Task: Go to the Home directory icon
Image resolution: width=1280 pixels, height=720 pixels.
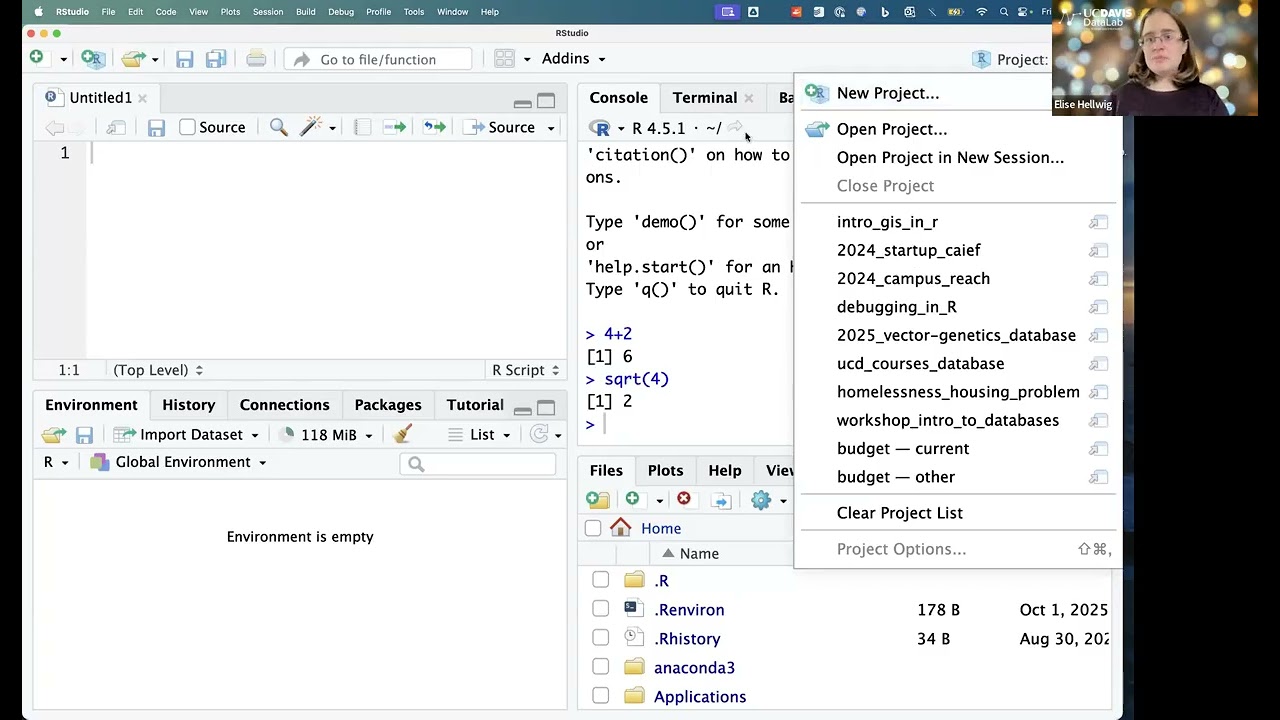Action: click(620, 528)
